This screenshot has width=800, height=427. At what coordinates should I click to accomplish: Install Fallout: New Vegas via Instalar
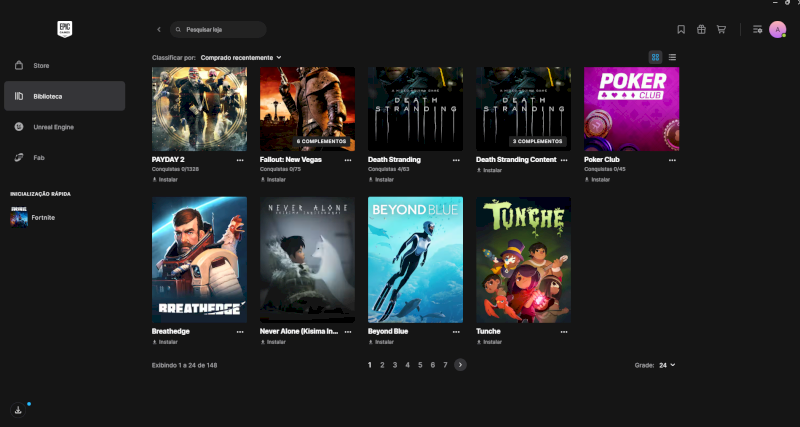pyautogui.click(x=273, y=180)
